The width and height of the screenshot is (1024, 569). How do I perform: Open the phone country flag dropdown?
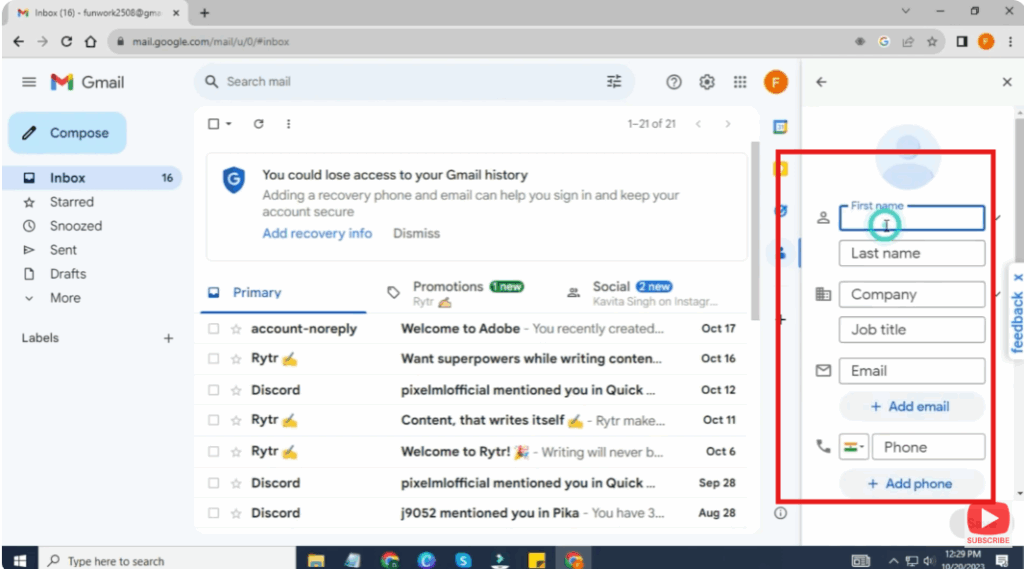pos(855,447)
